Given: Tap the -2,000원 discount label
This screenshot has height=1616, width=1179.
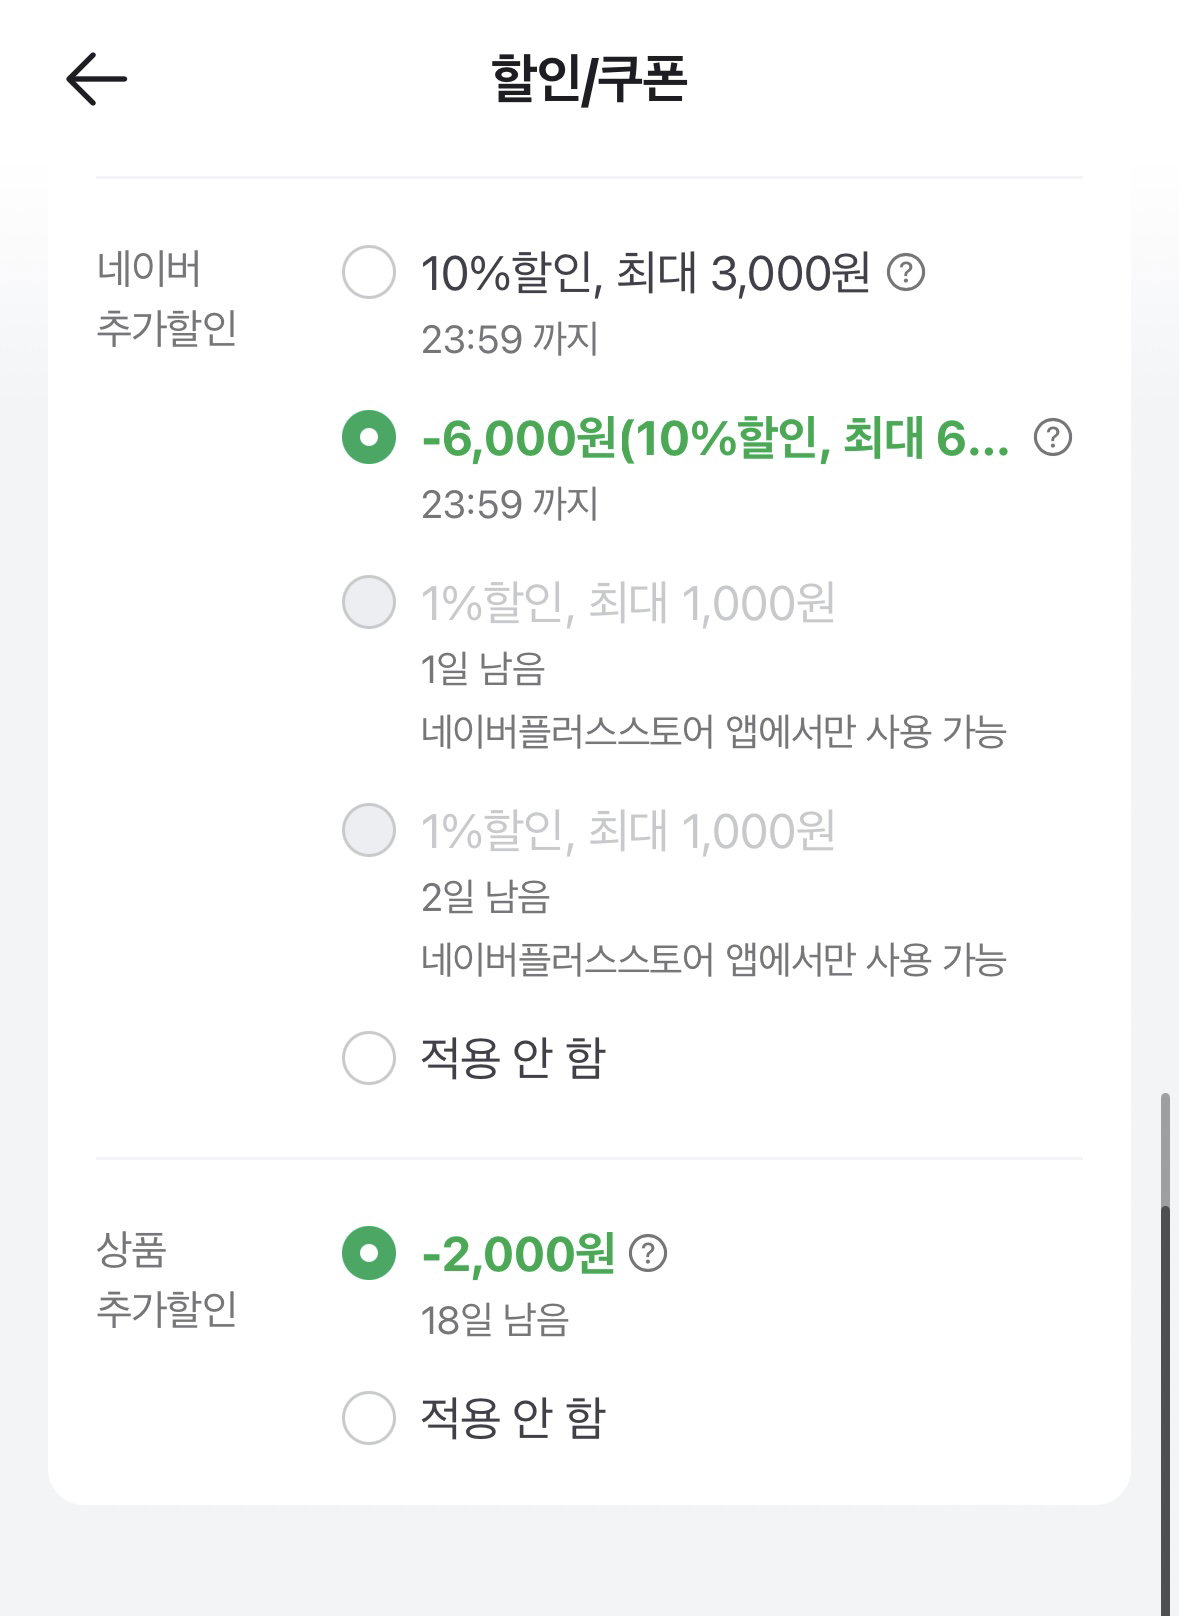Looking at the screenshot, I should tap(518, 1254).
